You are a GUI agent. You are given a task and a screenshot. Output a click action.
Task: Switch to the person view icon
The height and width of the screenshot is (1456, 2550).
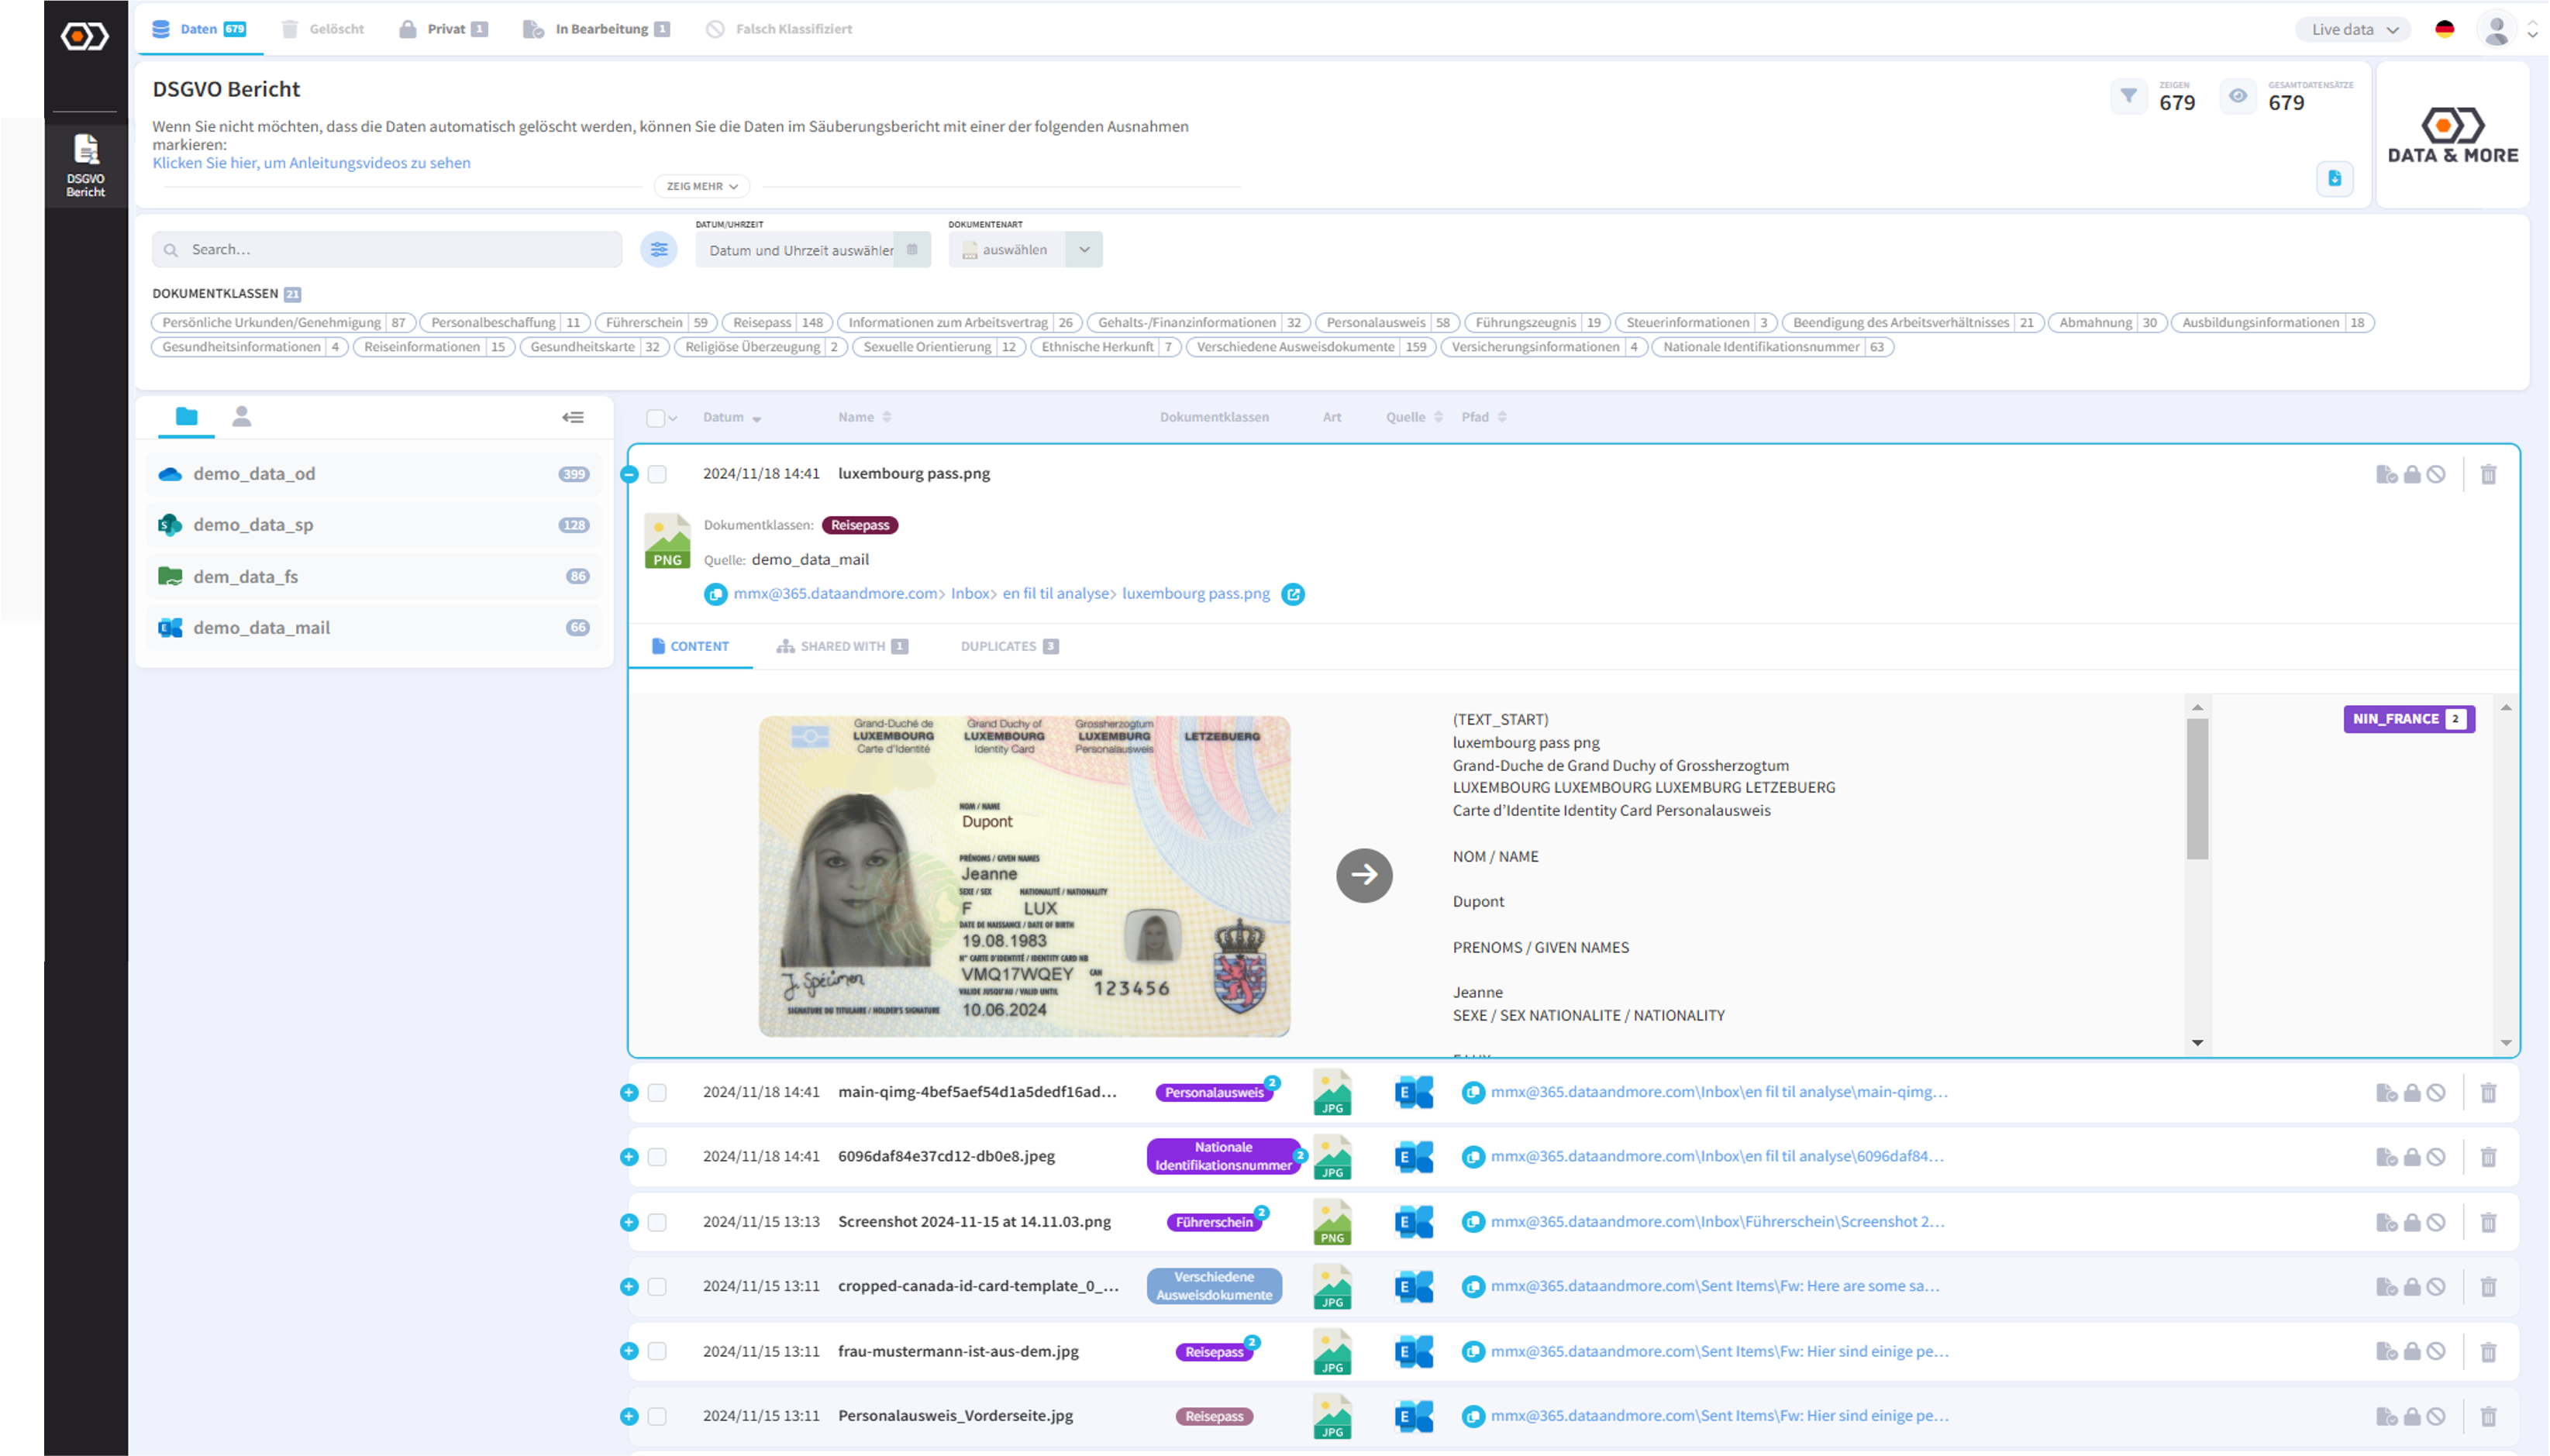coord(241,417)
